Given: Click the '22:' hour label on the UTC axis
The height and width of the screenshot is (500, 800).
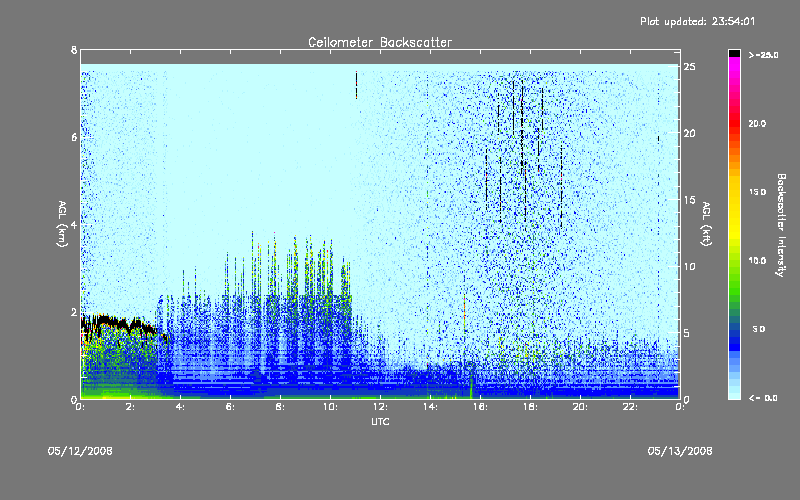Looking at the screenshot, I should (x=631, y=407).
